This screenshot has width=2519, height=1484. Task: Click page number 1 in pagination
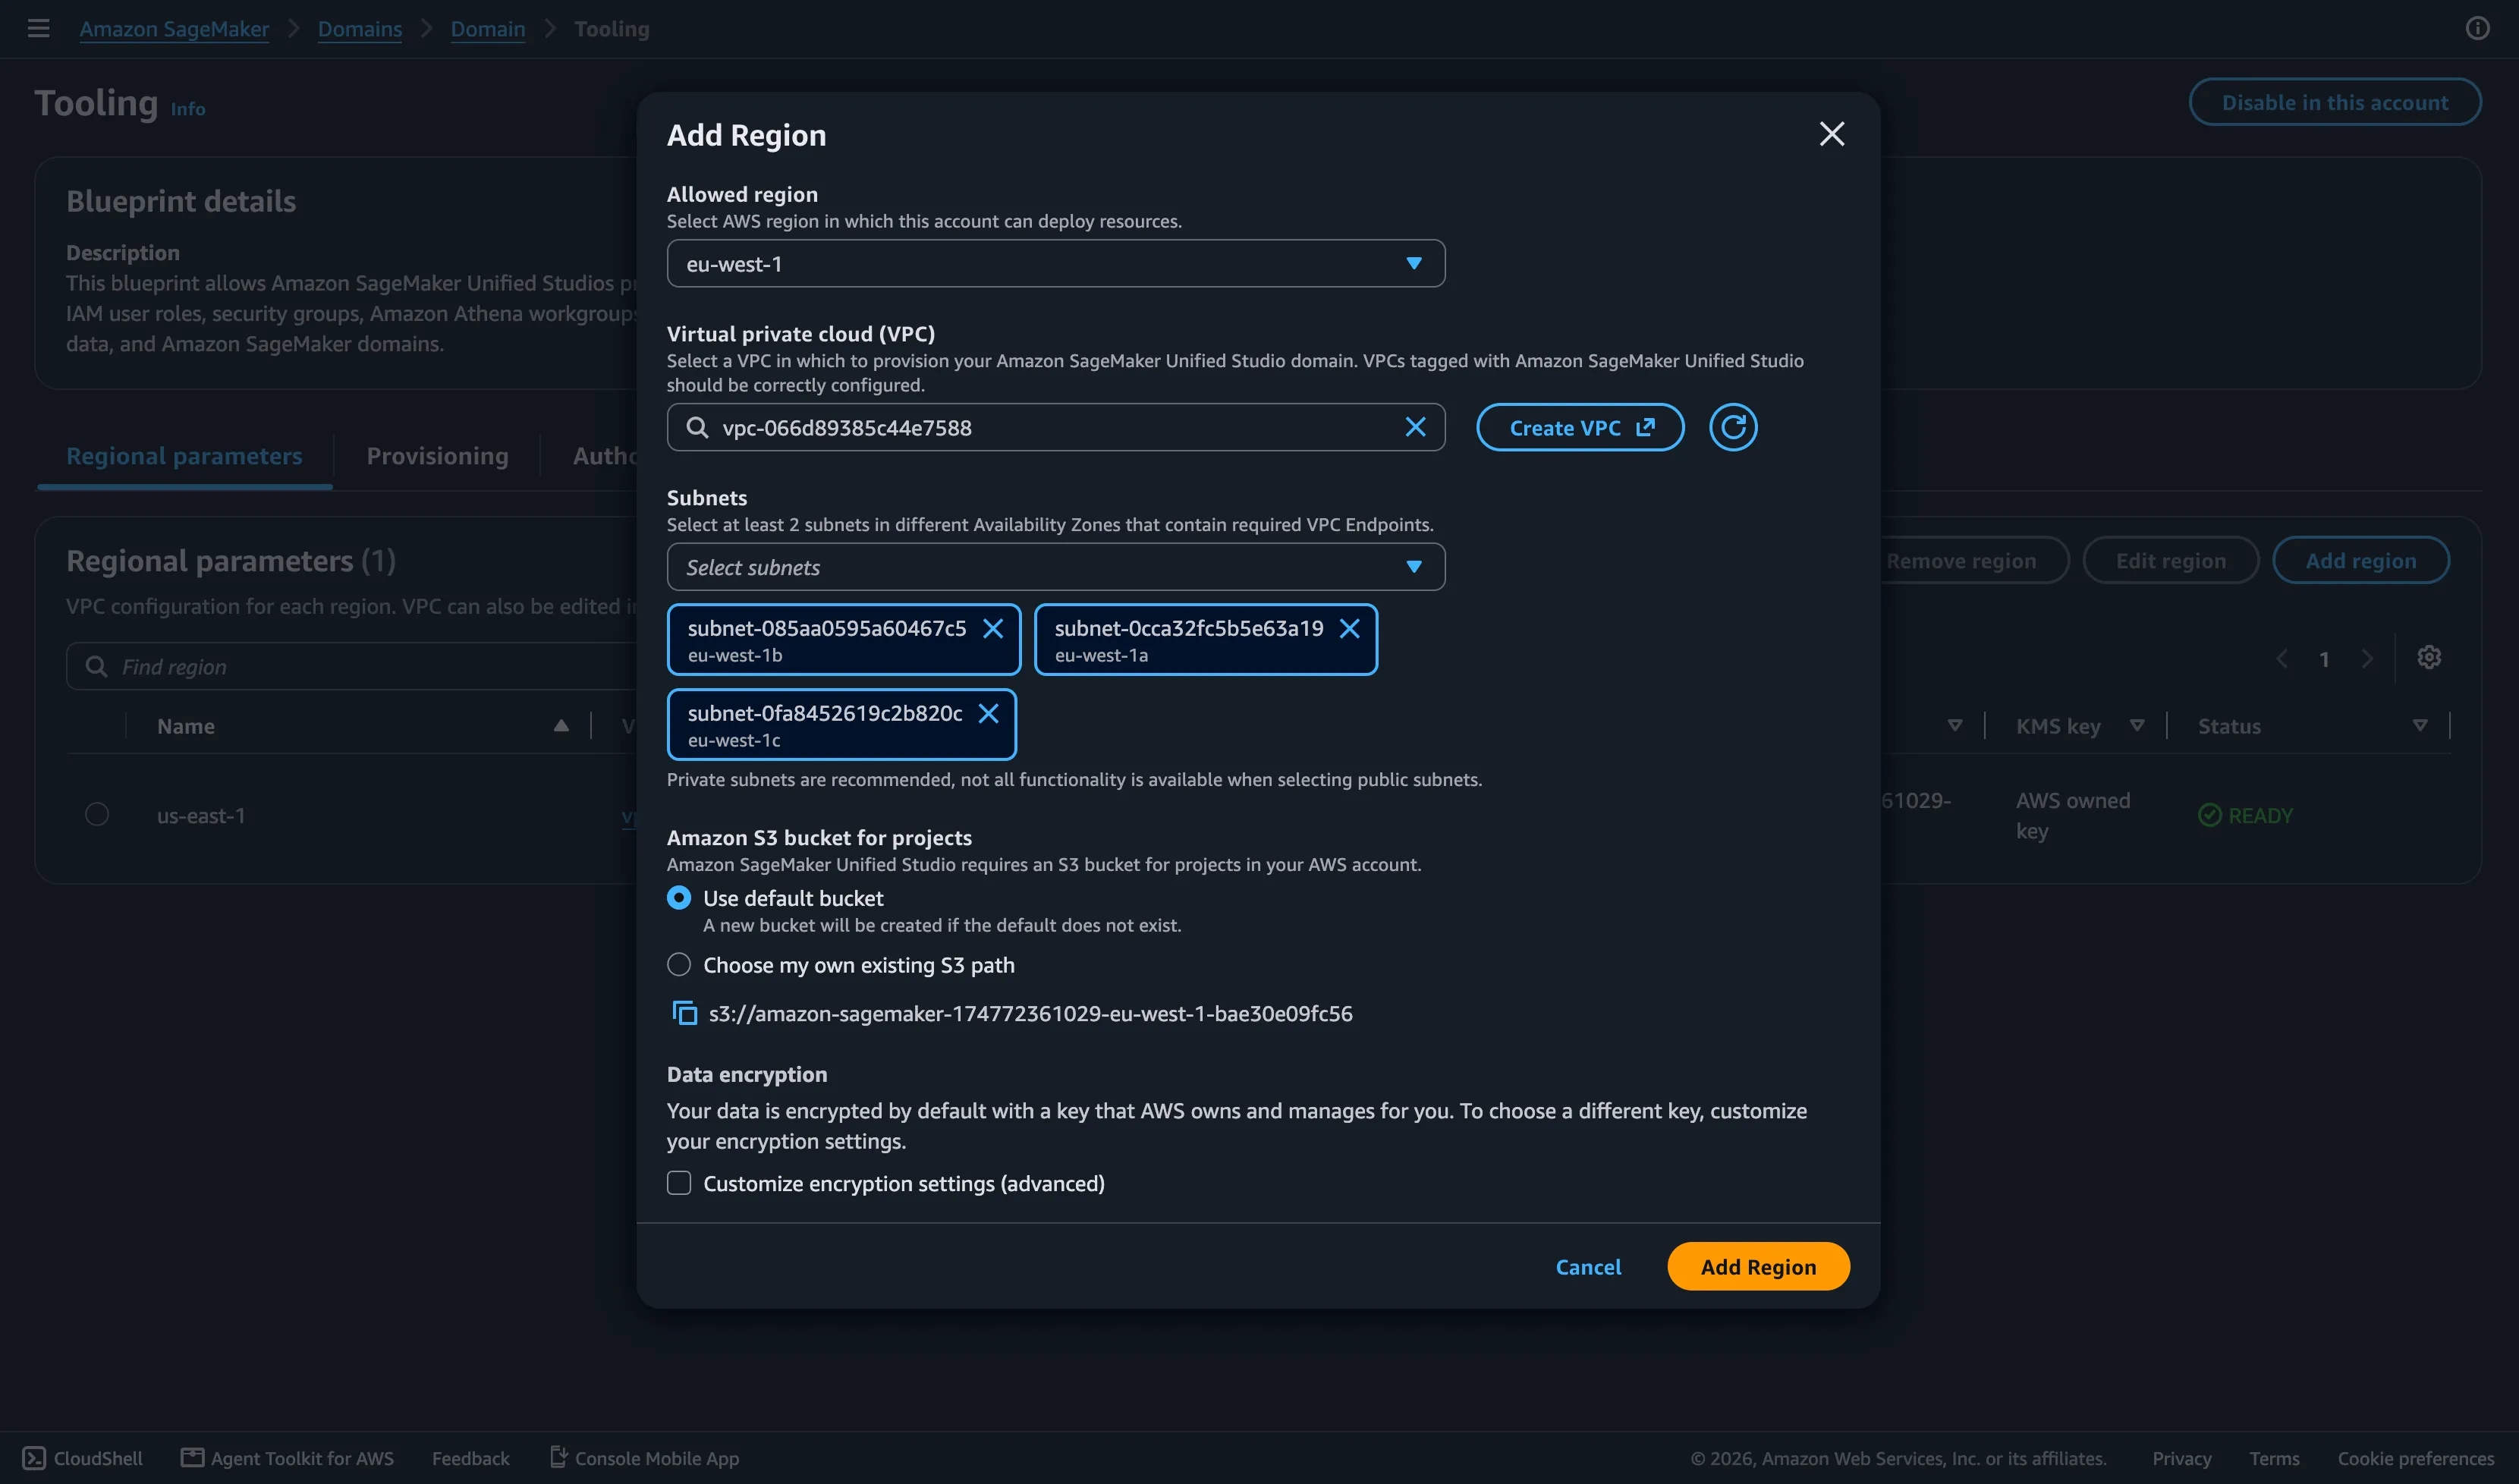pyautogui.click(x=2324, y=659)
